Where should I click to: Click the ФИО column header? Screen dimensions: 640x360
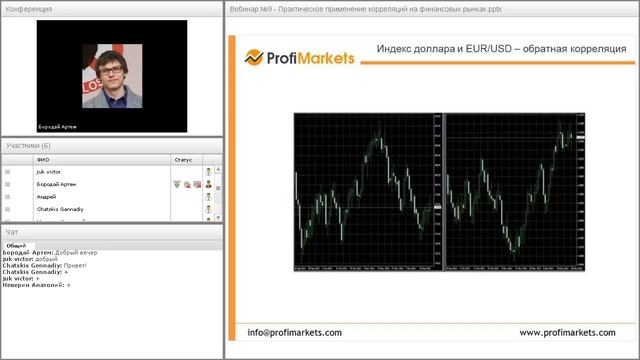pos(102,160)
